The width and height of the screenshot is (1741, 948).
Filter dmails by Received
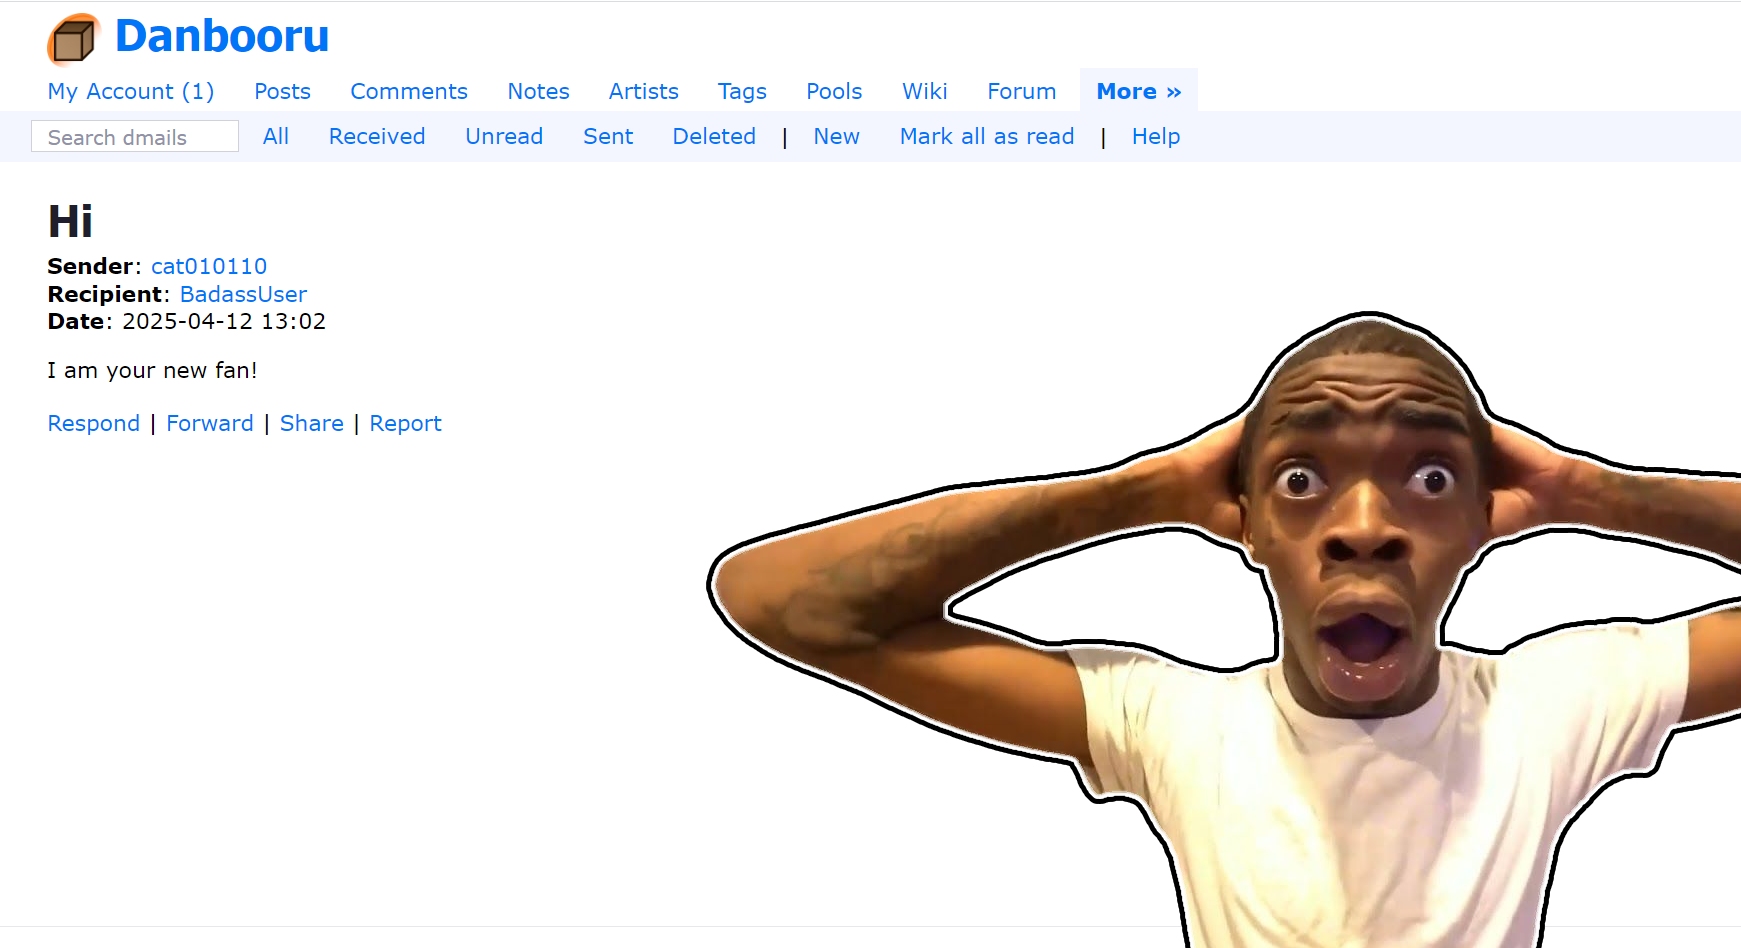click(377, 136)
